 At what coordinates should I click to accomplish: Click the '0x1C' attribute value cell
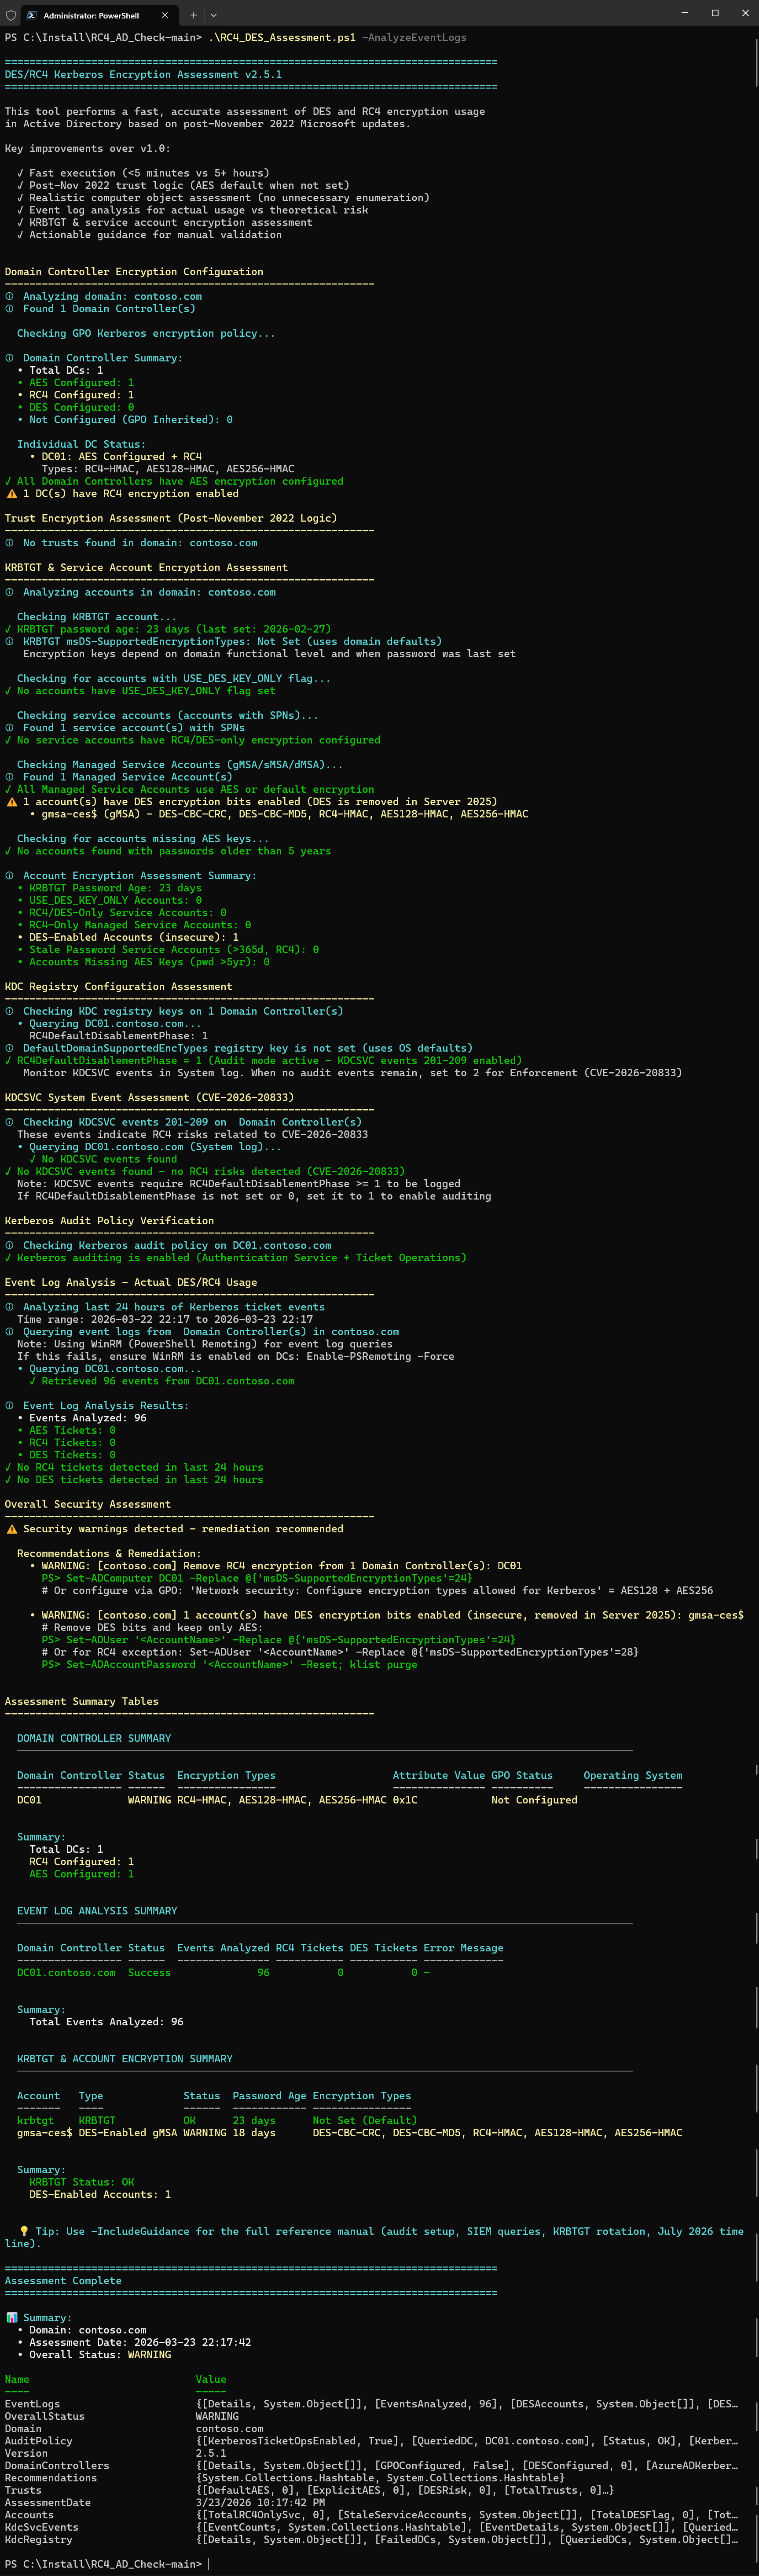tap(405, 1800)
